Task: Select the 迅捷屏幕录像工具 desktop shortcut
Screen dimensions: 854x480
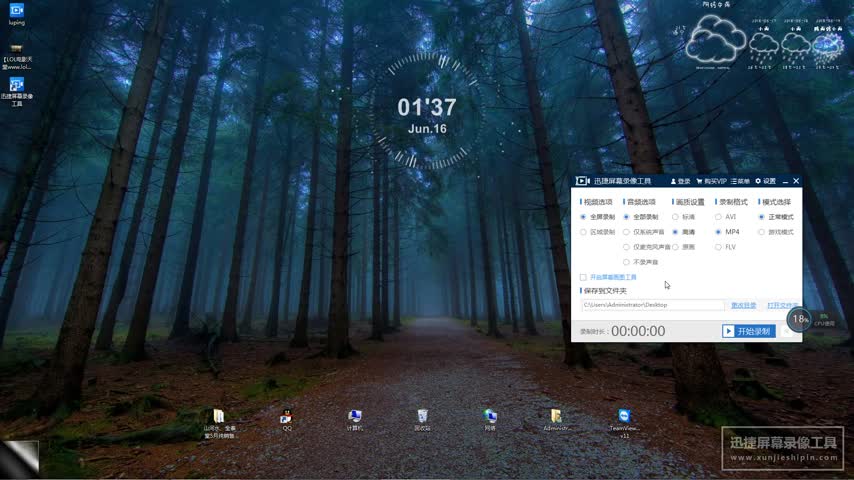Action: pyautogui.click(x=16, y=92)
